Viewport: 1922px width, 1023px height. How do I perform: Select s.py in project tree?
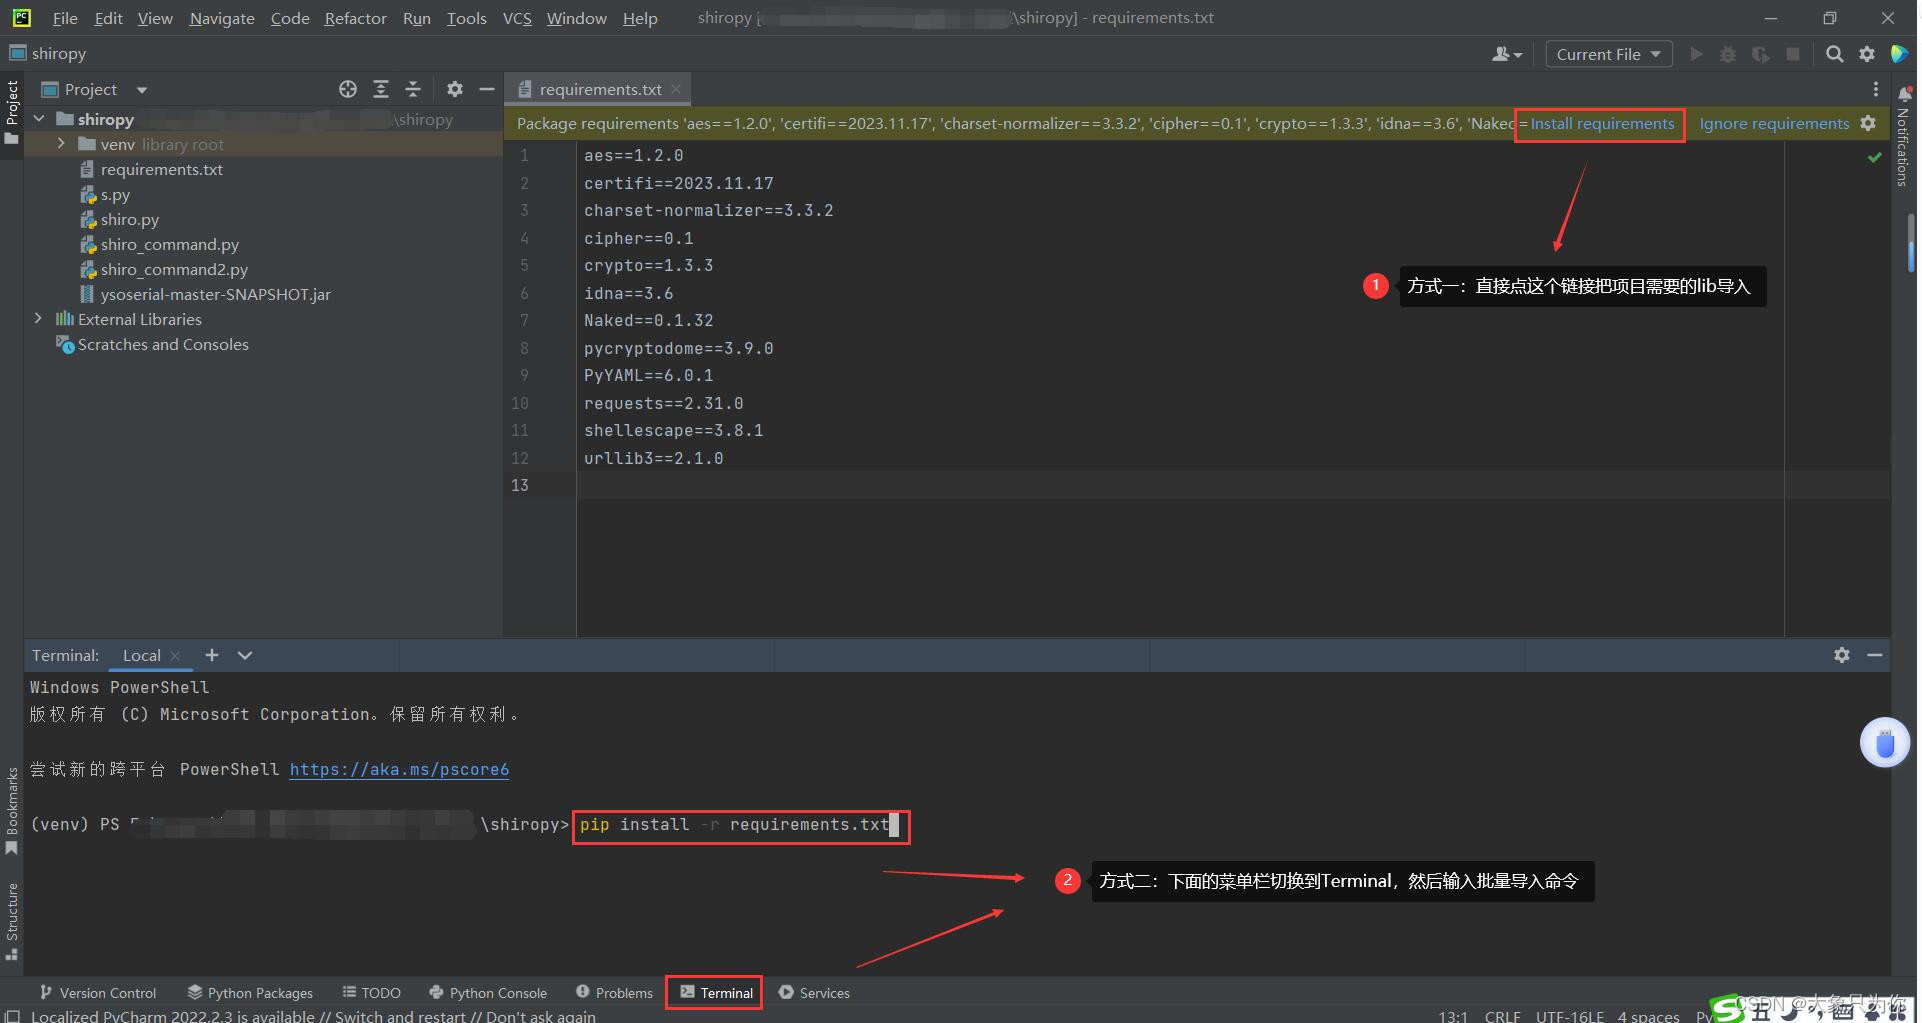pyautogui.click(x=105, y=194)
